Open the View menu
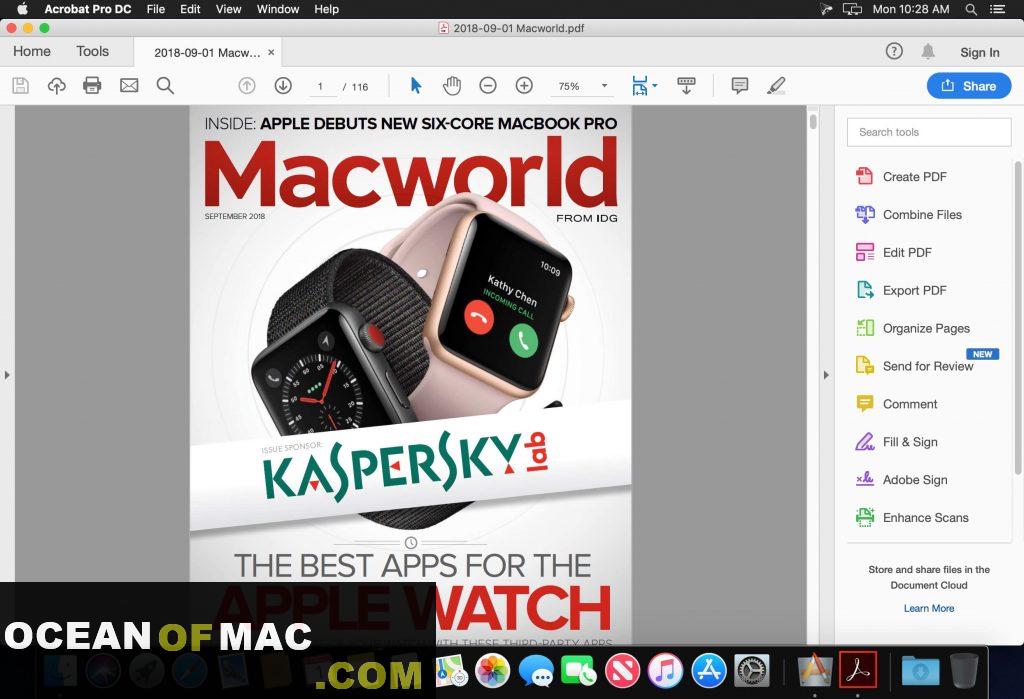1024x699 pixels. pos(229,9)
